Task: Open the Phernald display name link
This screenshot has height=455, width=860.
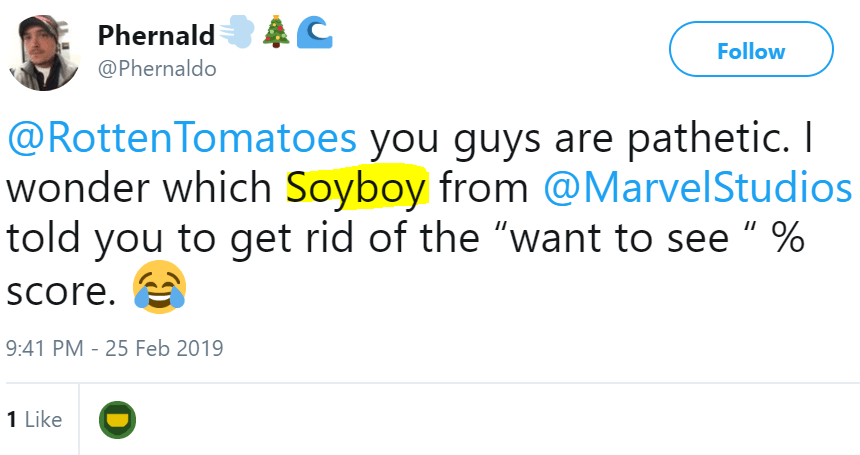Action: pyautogui.click(x=156, y=36)
